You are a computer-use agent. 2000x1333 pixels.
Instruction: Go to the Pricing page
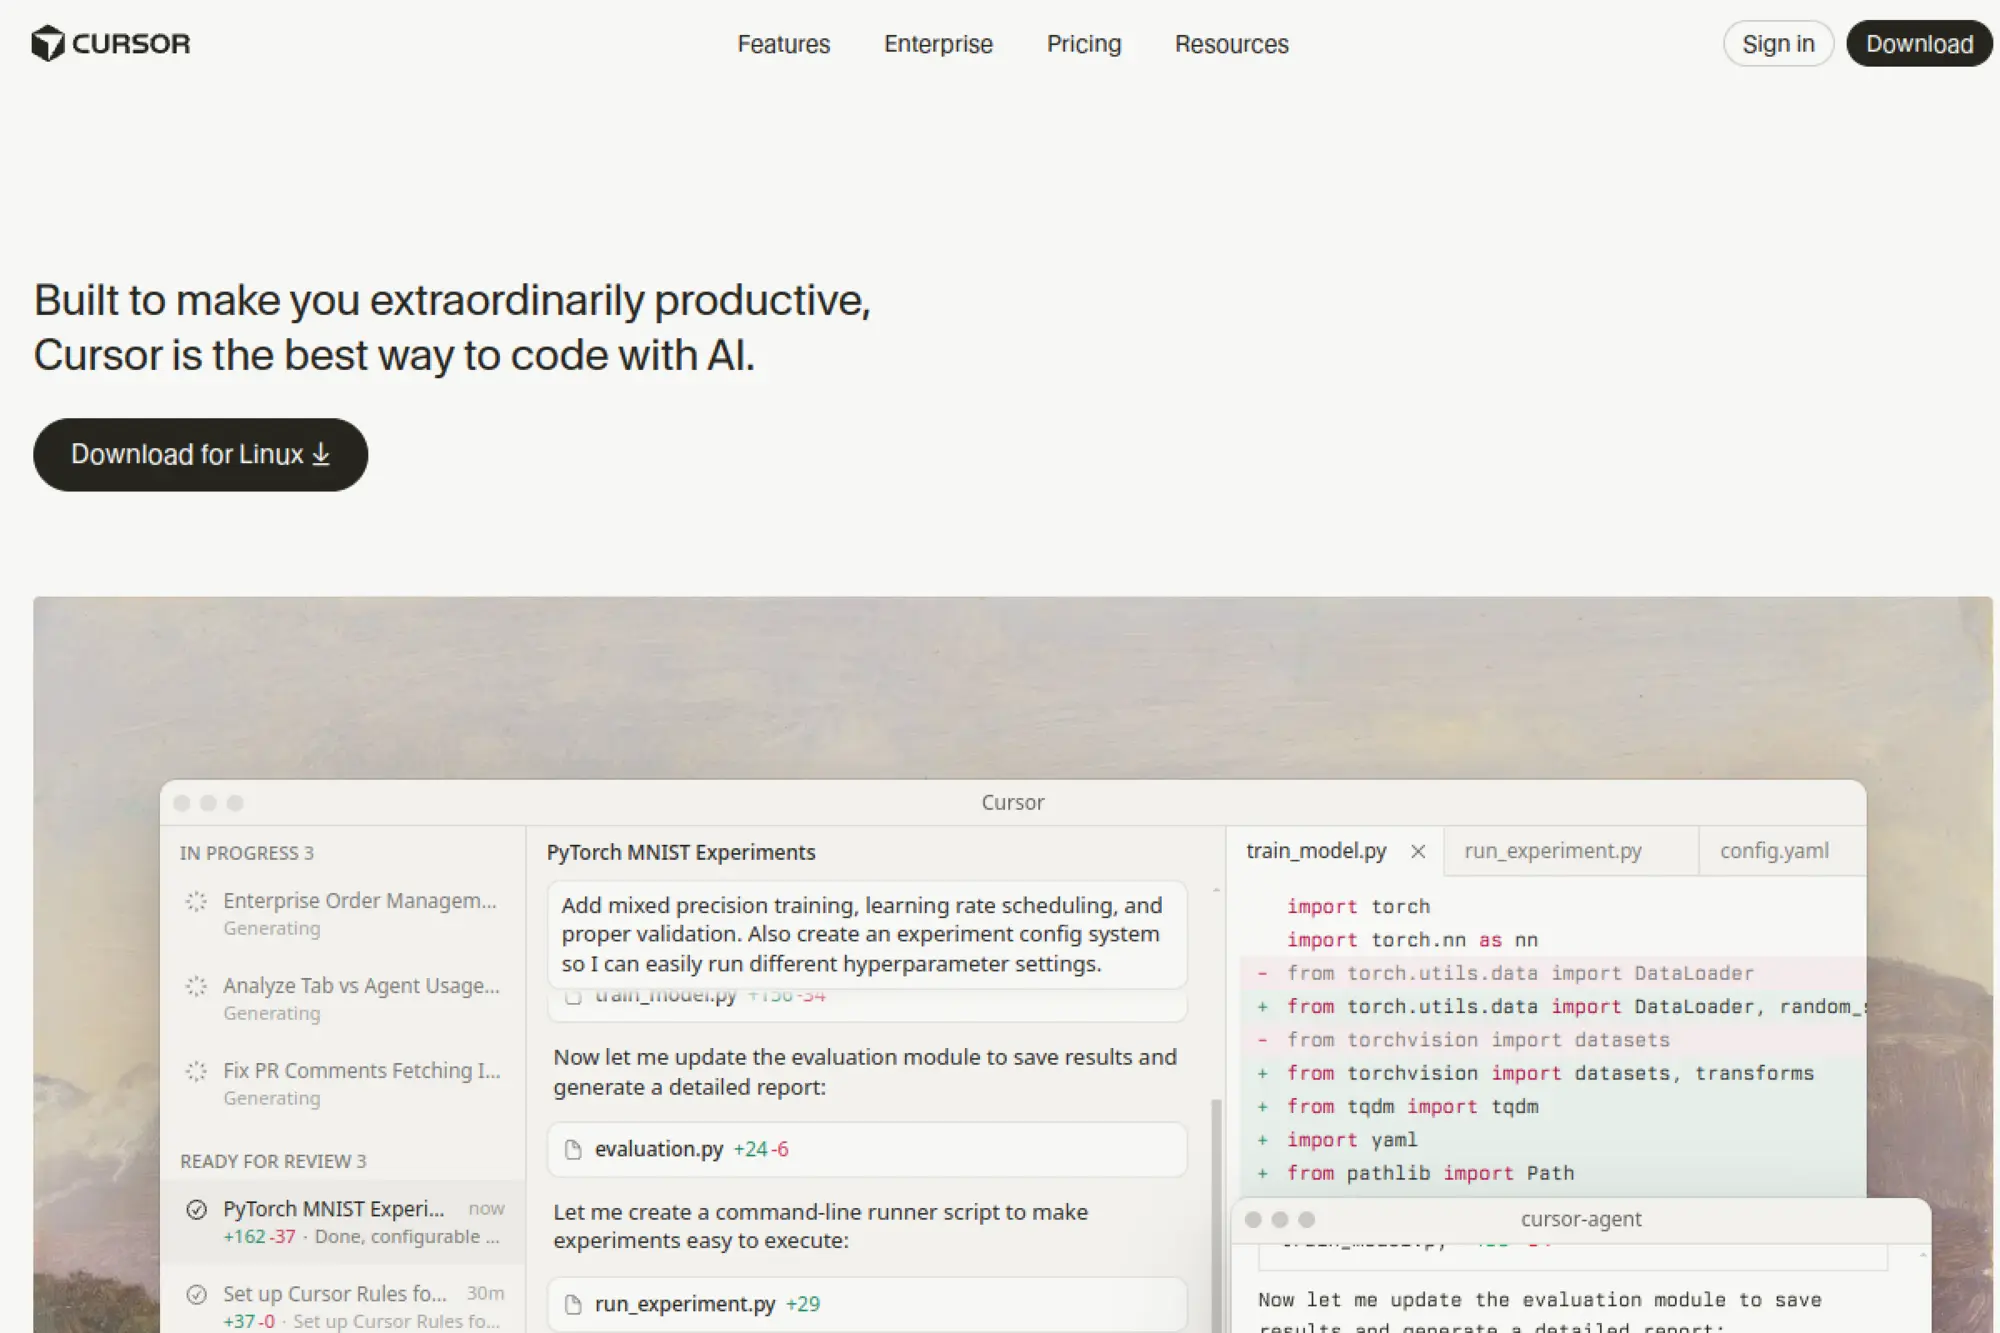click(x=1083, y=44)
